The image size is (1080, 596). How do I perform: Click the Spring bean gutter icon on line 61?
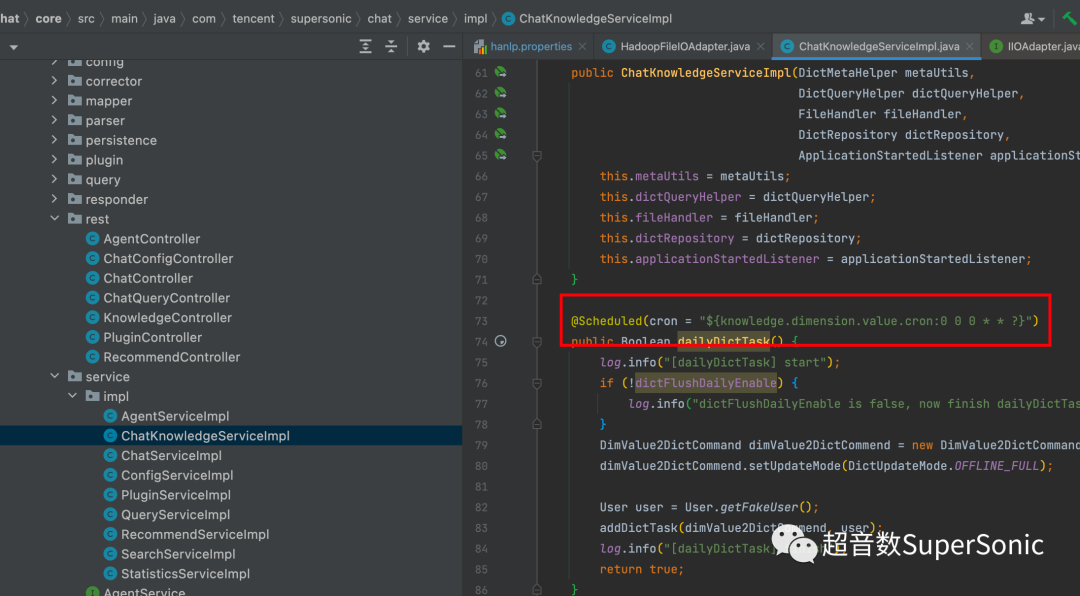(x=500, y=73)
